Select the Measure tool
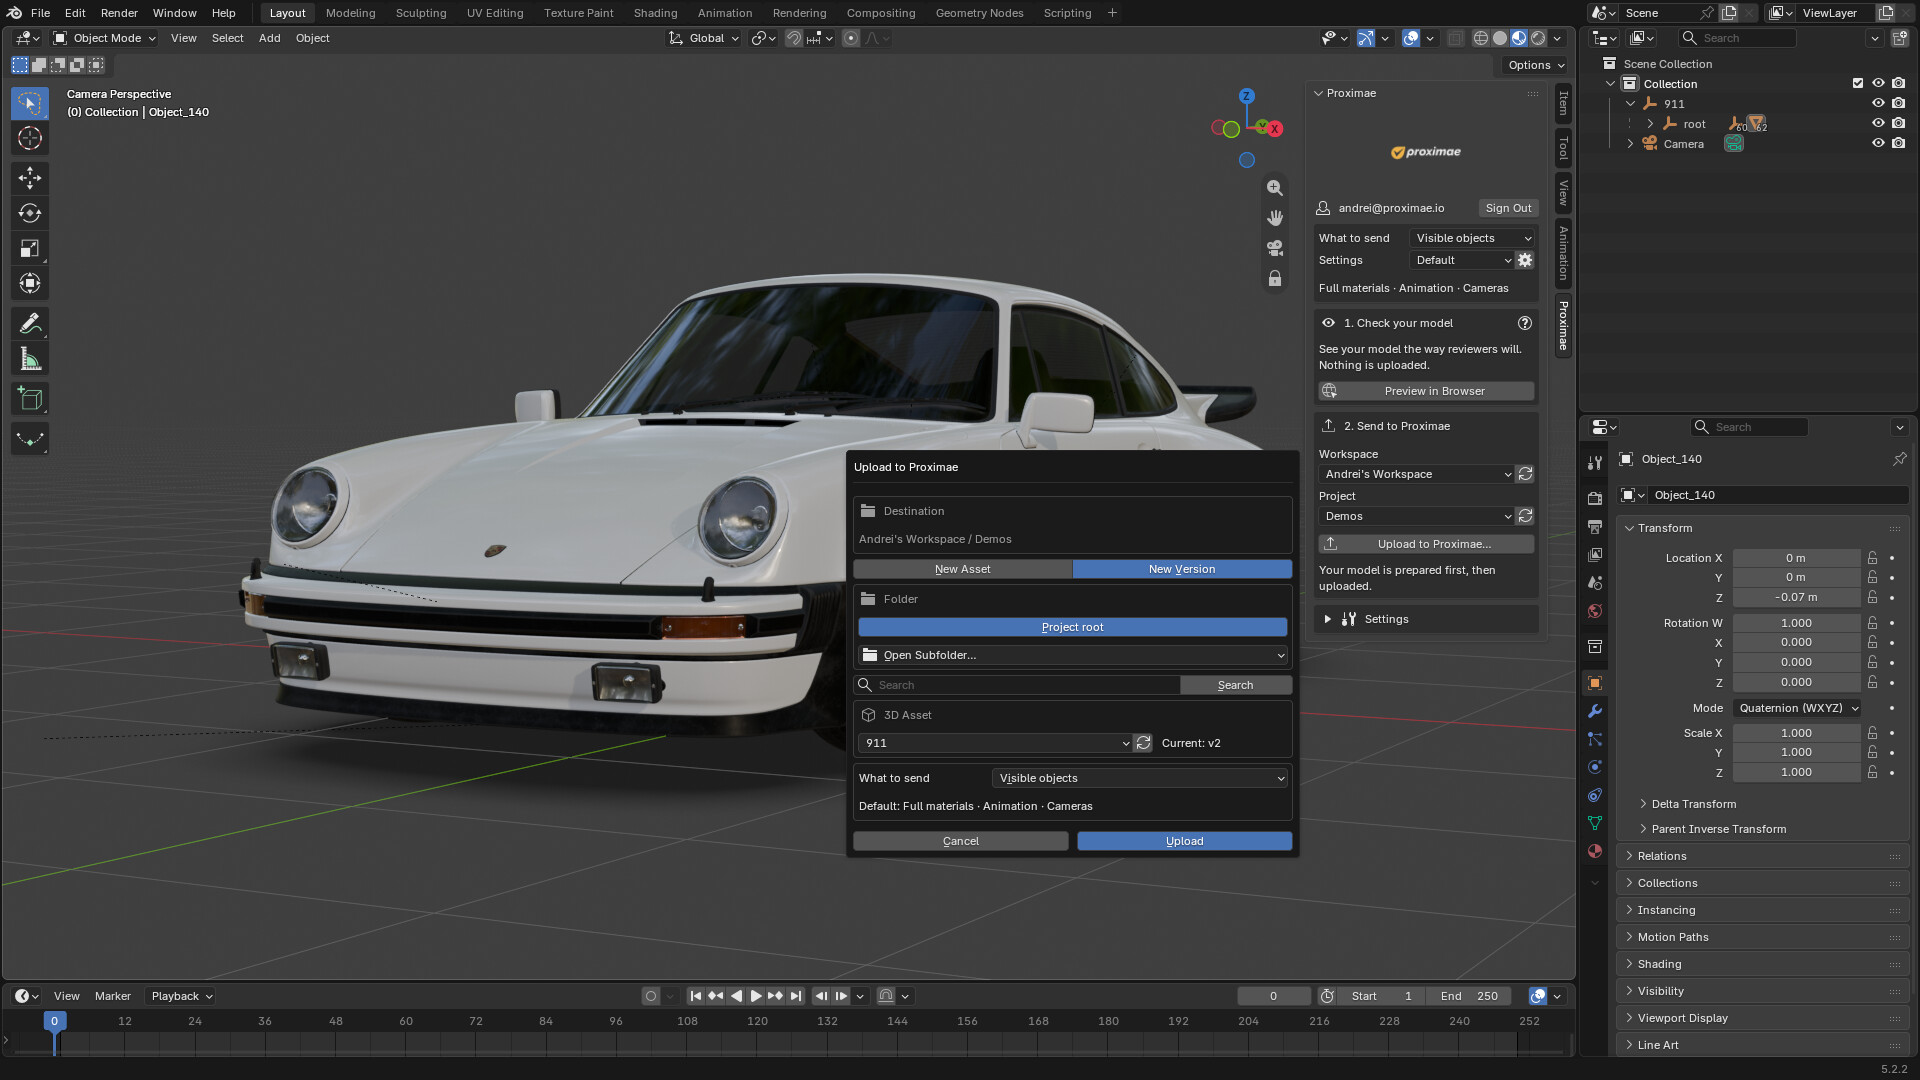Viewport: 1920px width, 1080px height. click(30, 359)
